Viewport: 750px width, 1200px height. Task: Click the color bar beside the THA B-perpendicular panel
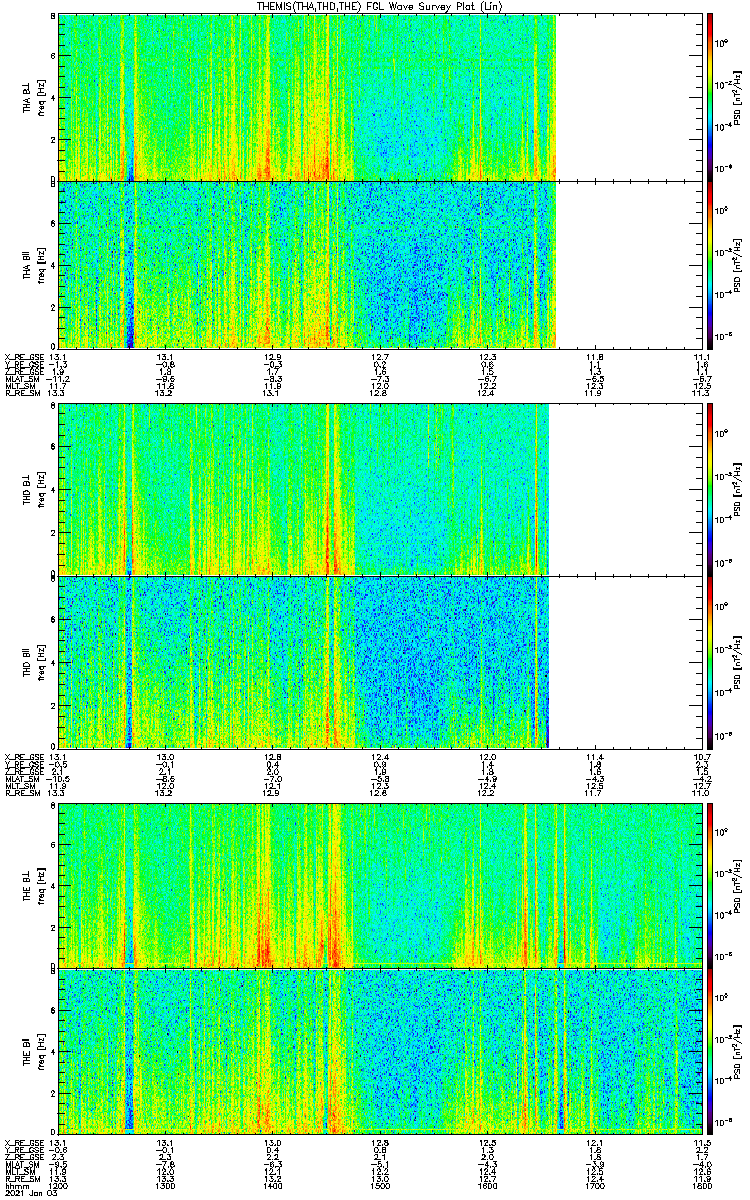(709, 97)
